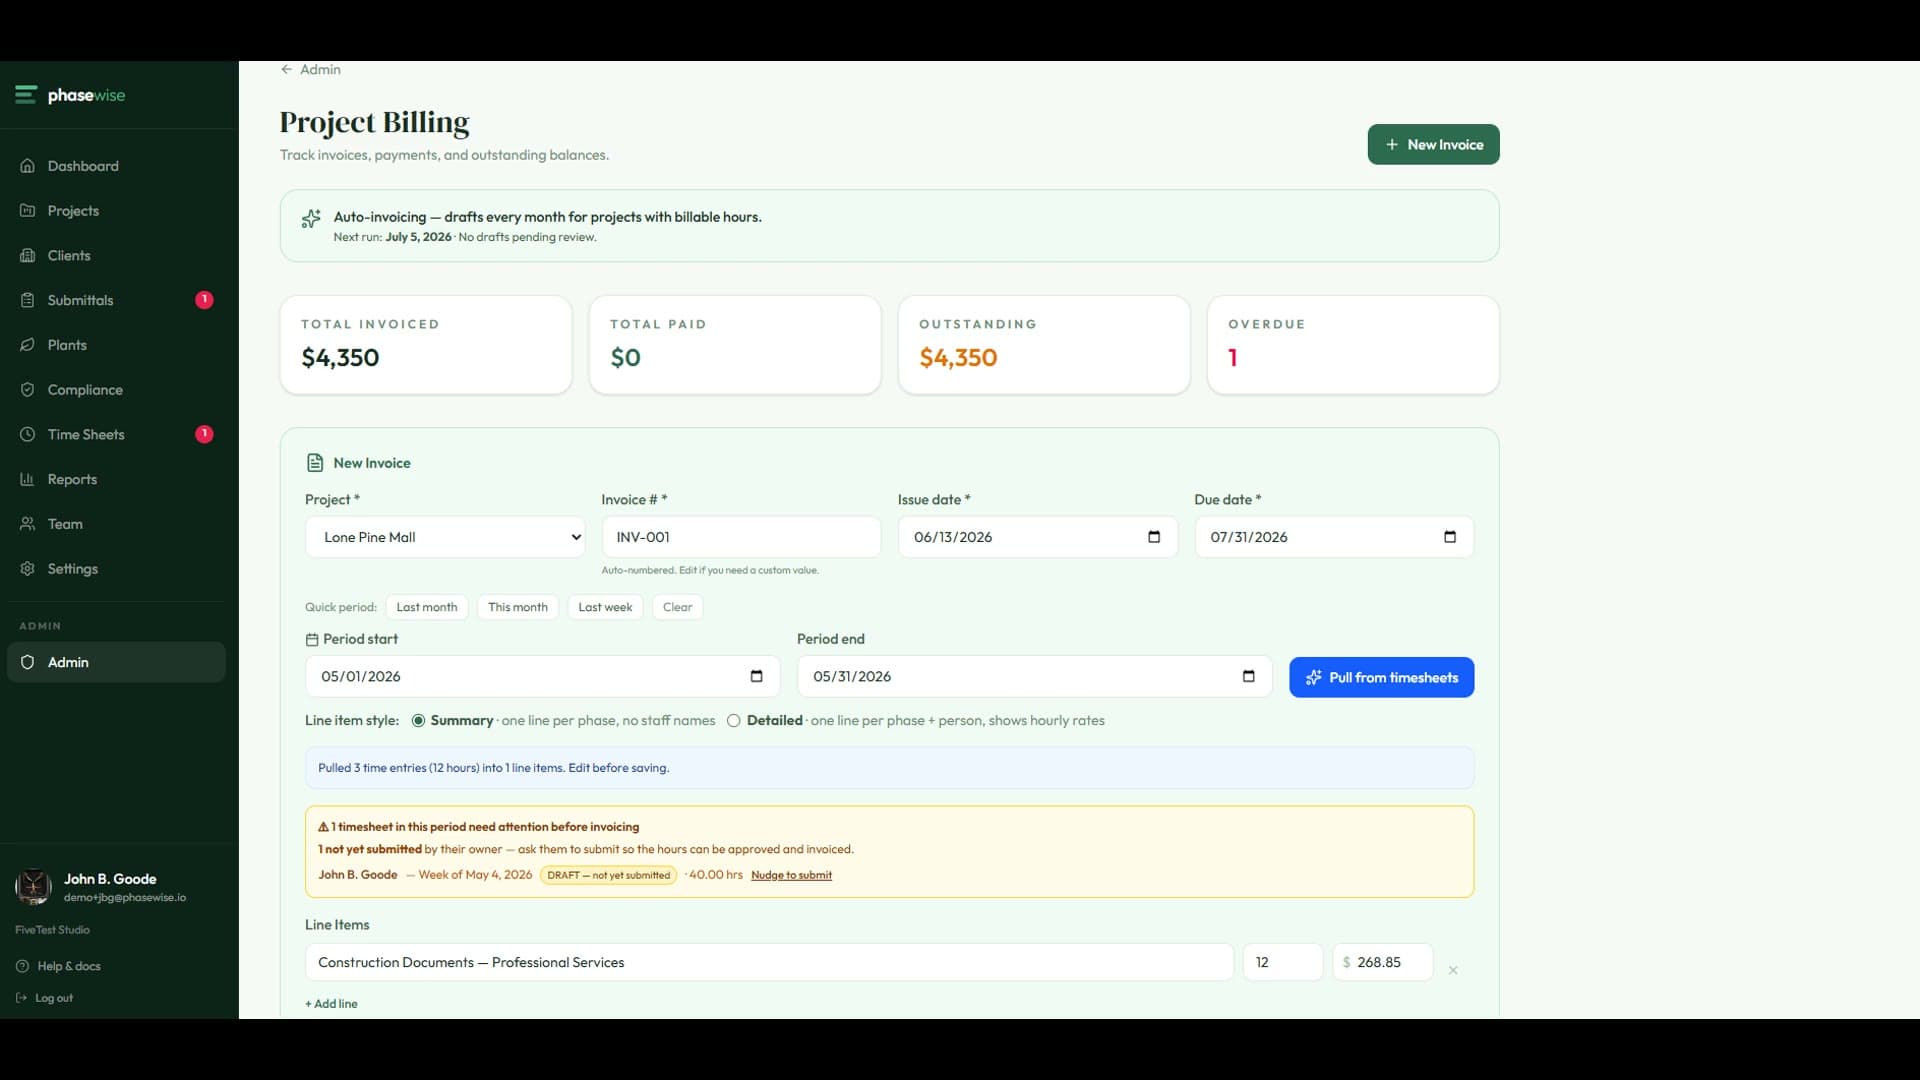Screen dimensions: 1920x1080
Task: Clear the quick period selection
Action: 677,607
